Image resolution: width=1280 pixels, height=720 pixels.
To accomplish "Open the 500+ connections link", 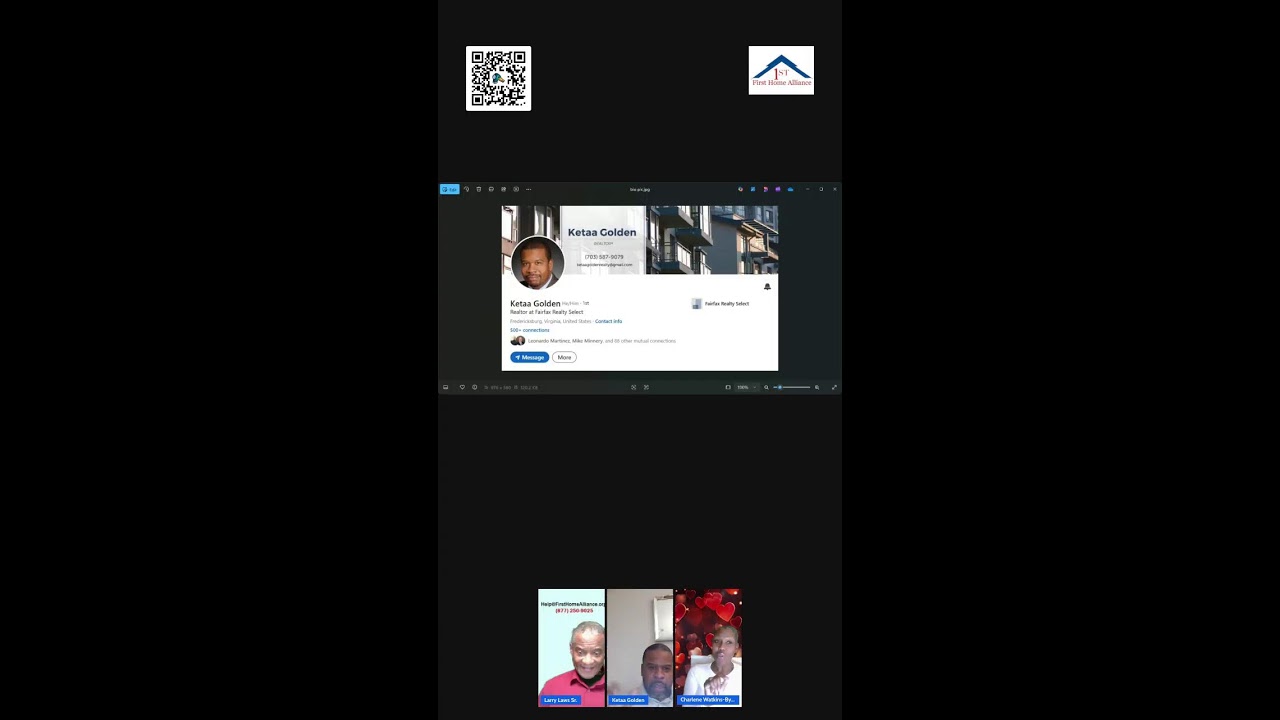I will 530,330.
